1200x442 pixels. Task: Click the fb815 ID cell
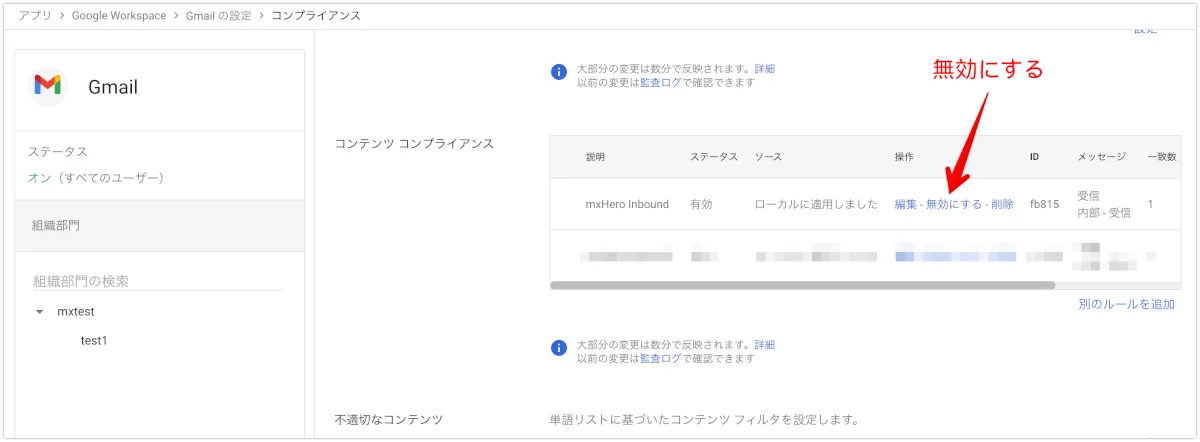coord(1044,204)
